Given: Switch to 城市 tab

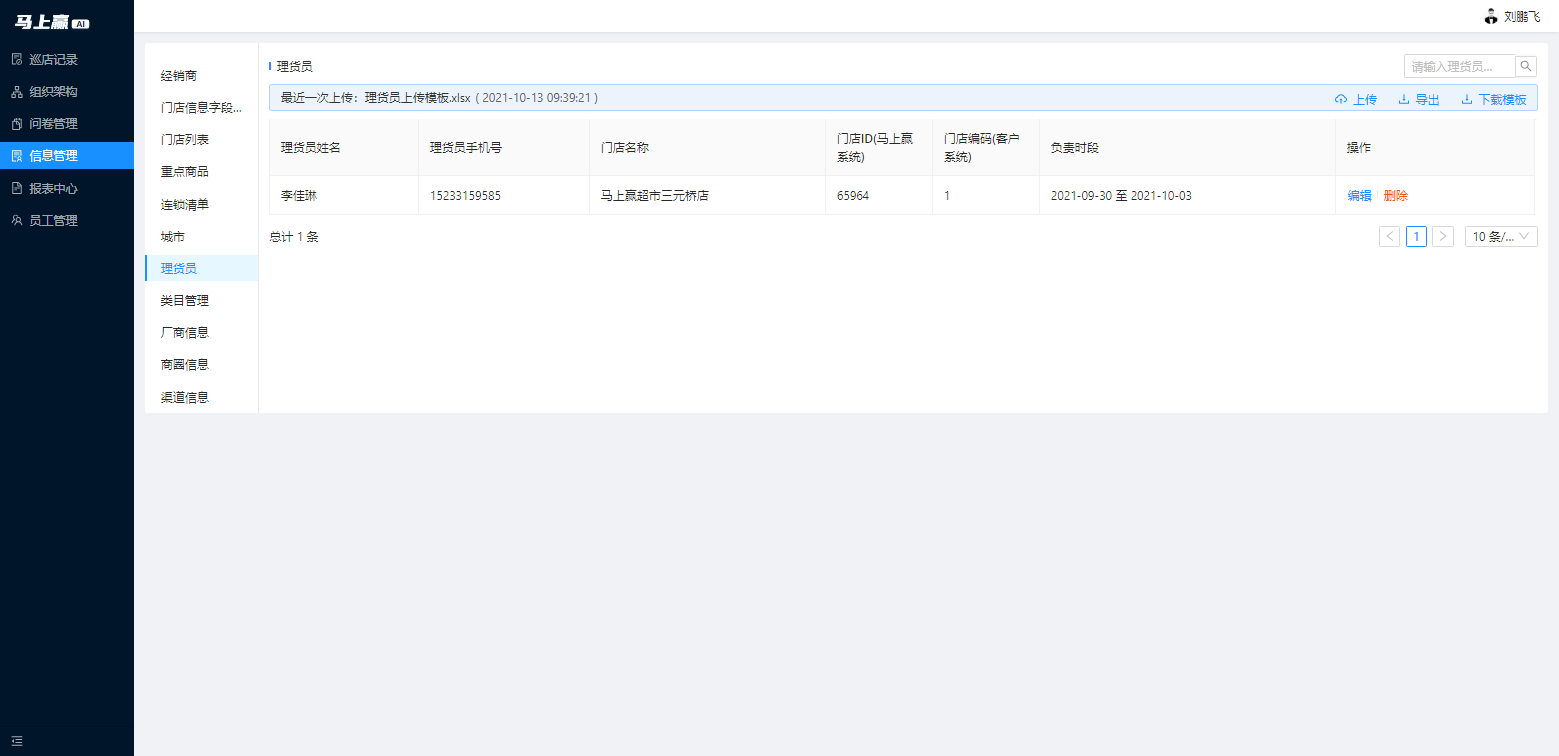Looking at the screenshot, I should (201, 237).
